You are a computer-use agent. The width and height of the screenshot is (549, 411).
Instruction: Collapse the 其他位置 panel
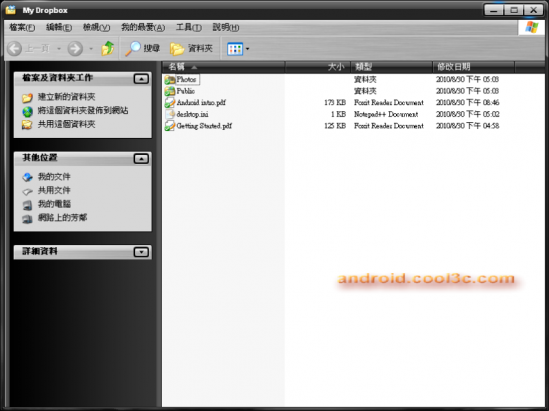pyautogui.click(x=141, y=159)
